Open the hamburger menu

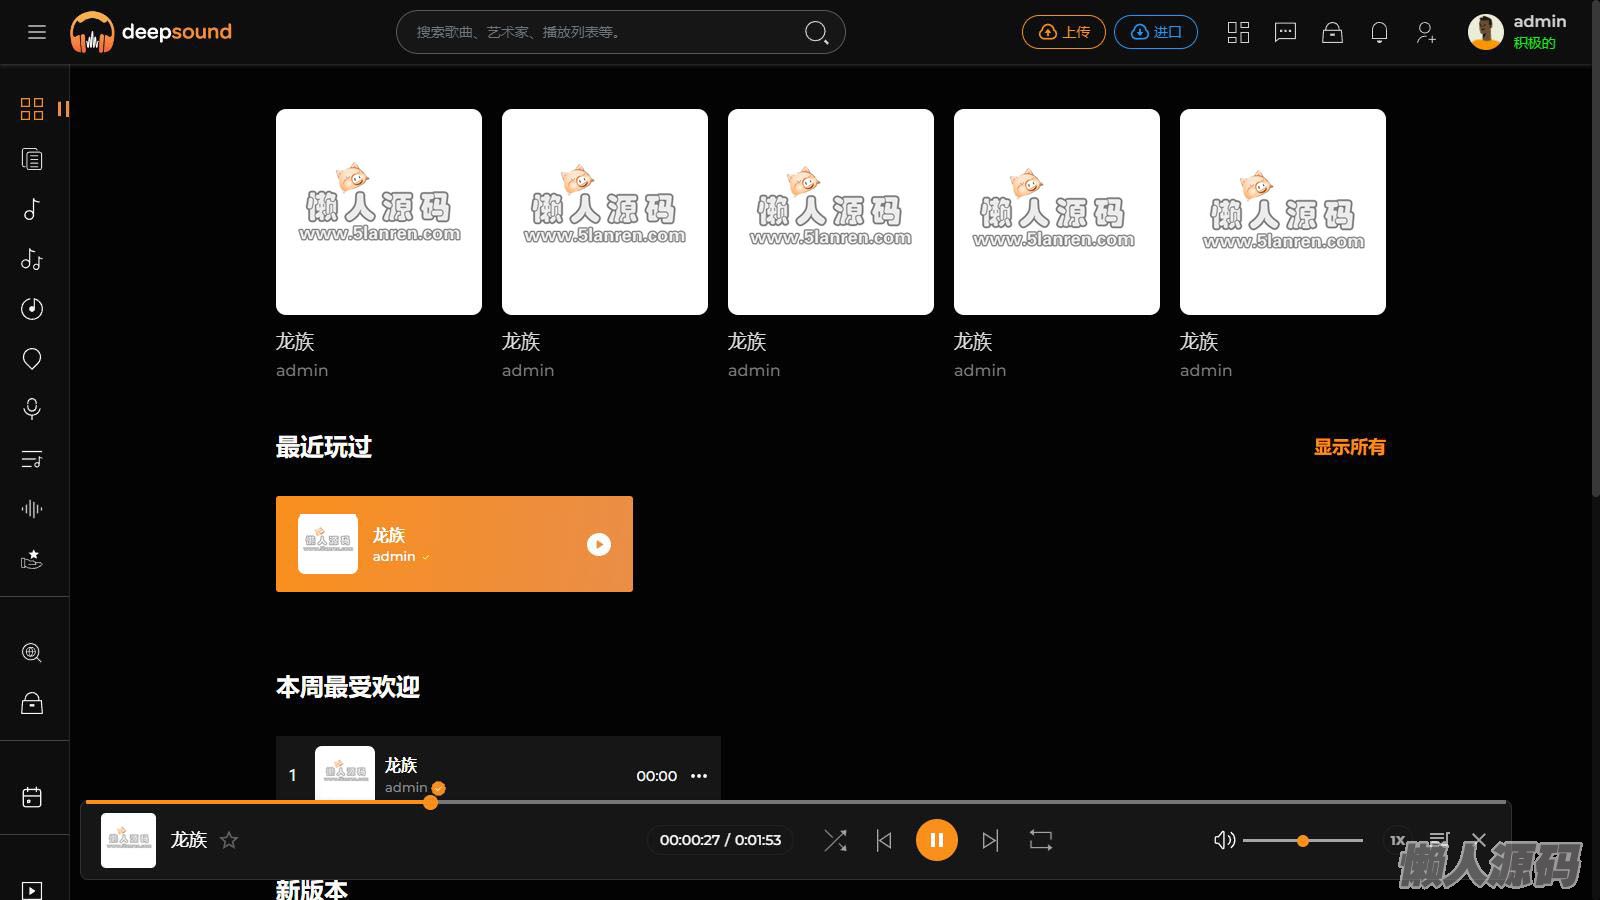click(37, 32)
